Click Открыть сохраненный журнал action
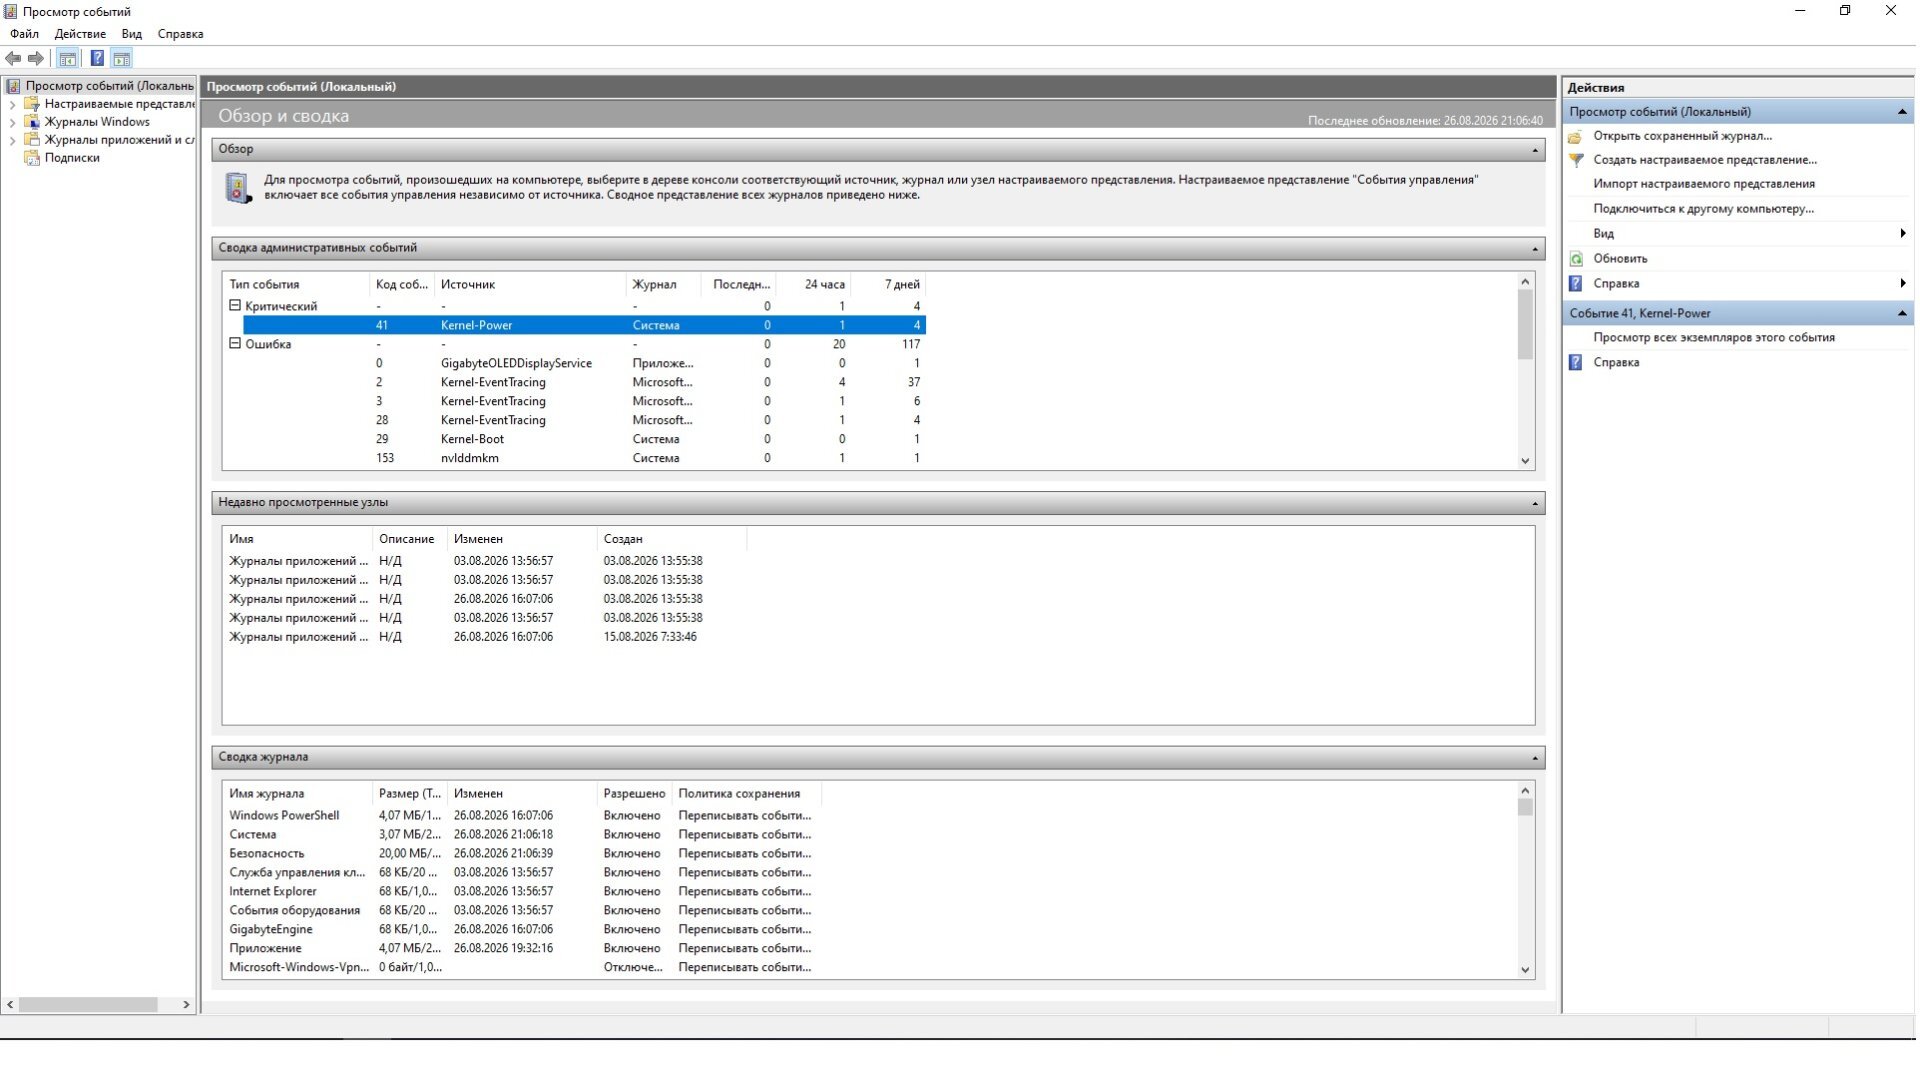Viewport: 1920px width, 1078px height. (1682, 136)
